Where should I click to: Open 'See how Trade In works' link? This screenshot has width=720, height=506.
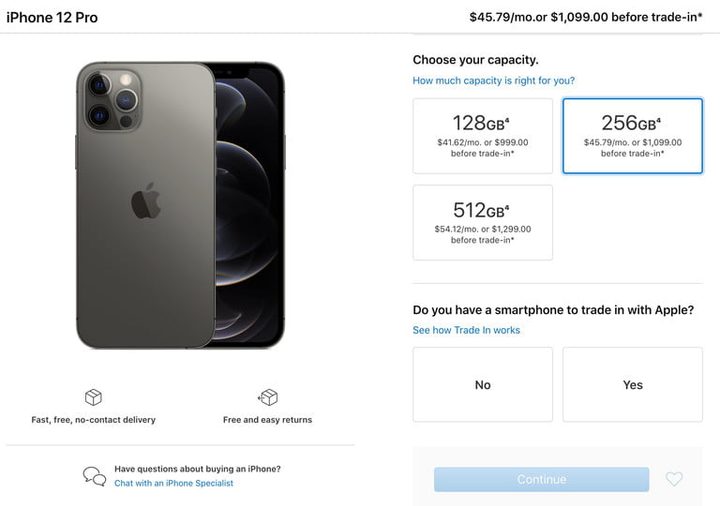tap(466, 330)
